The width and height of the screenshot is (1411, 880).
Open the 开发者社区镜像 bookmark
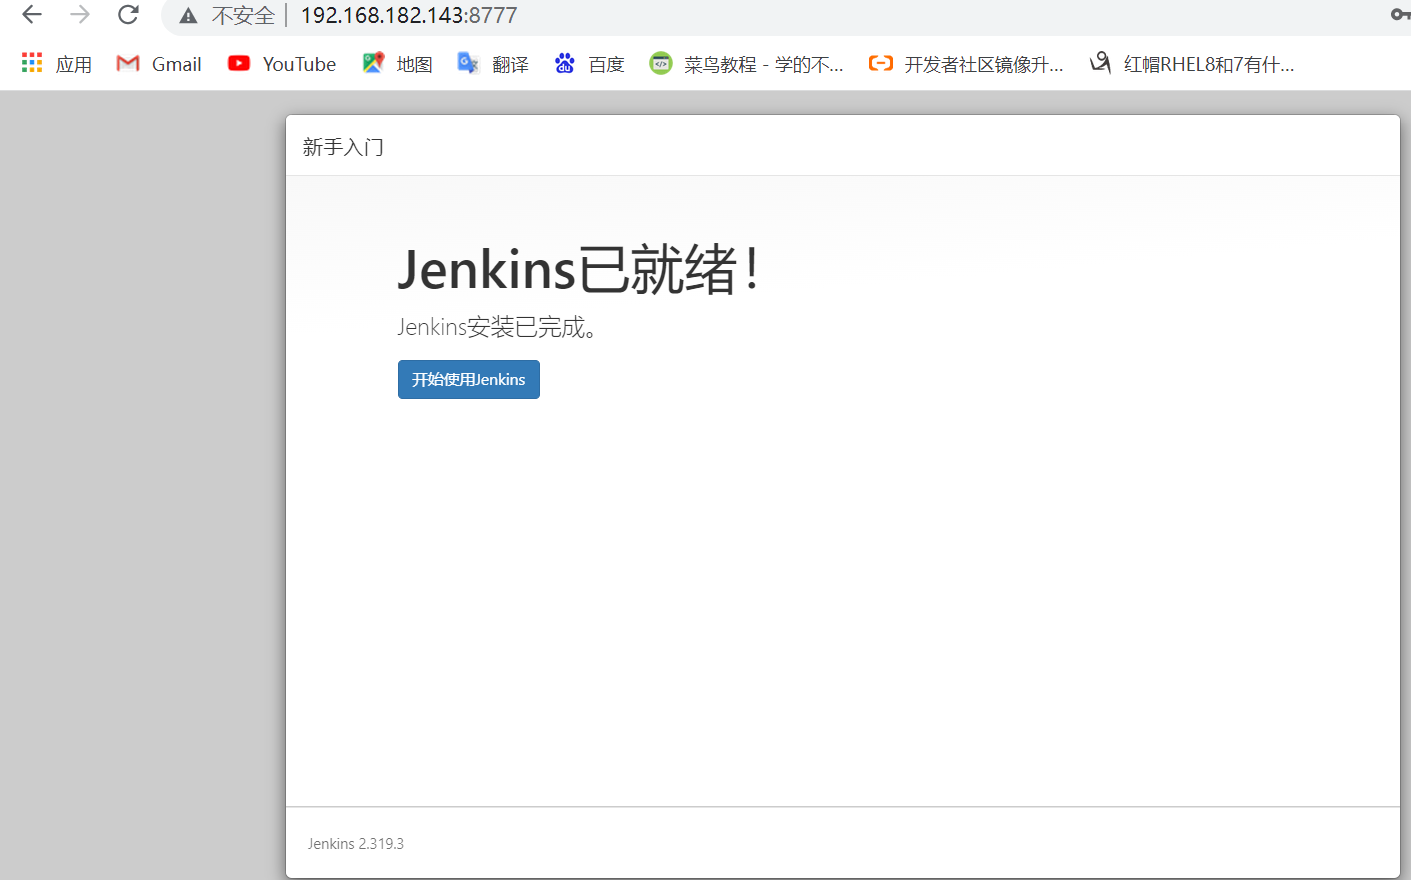coord(965,63)
